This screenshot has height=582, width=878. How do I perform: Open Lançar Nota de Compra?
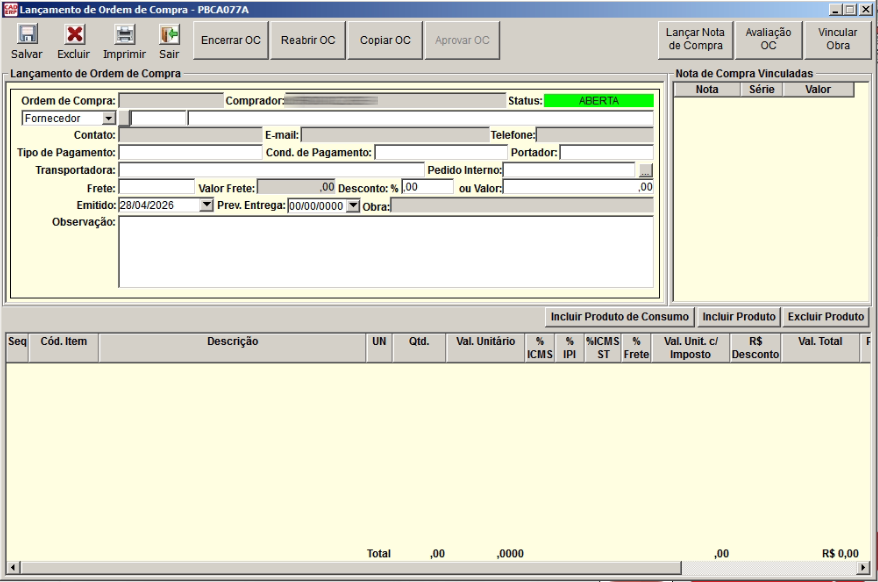[695, 39]
